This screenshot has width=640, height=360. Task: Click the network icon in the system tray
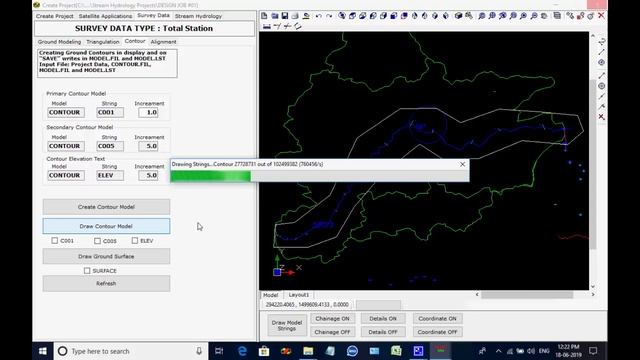(x=510, y=351)
